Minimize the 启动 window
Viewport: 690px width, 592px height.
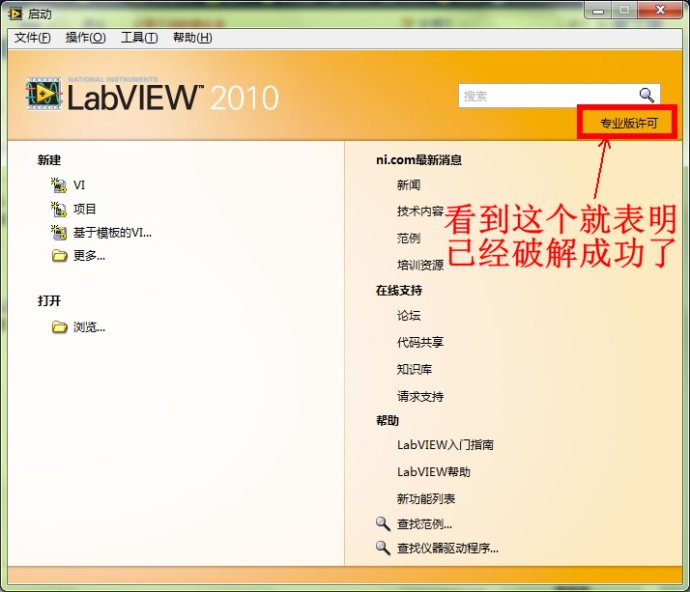click(598, 10)
